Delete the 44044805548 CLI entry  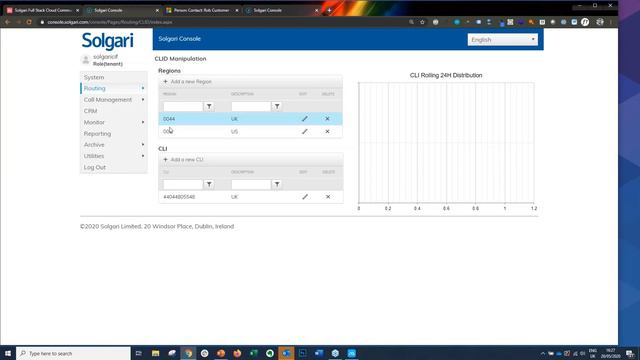(328, 197)
